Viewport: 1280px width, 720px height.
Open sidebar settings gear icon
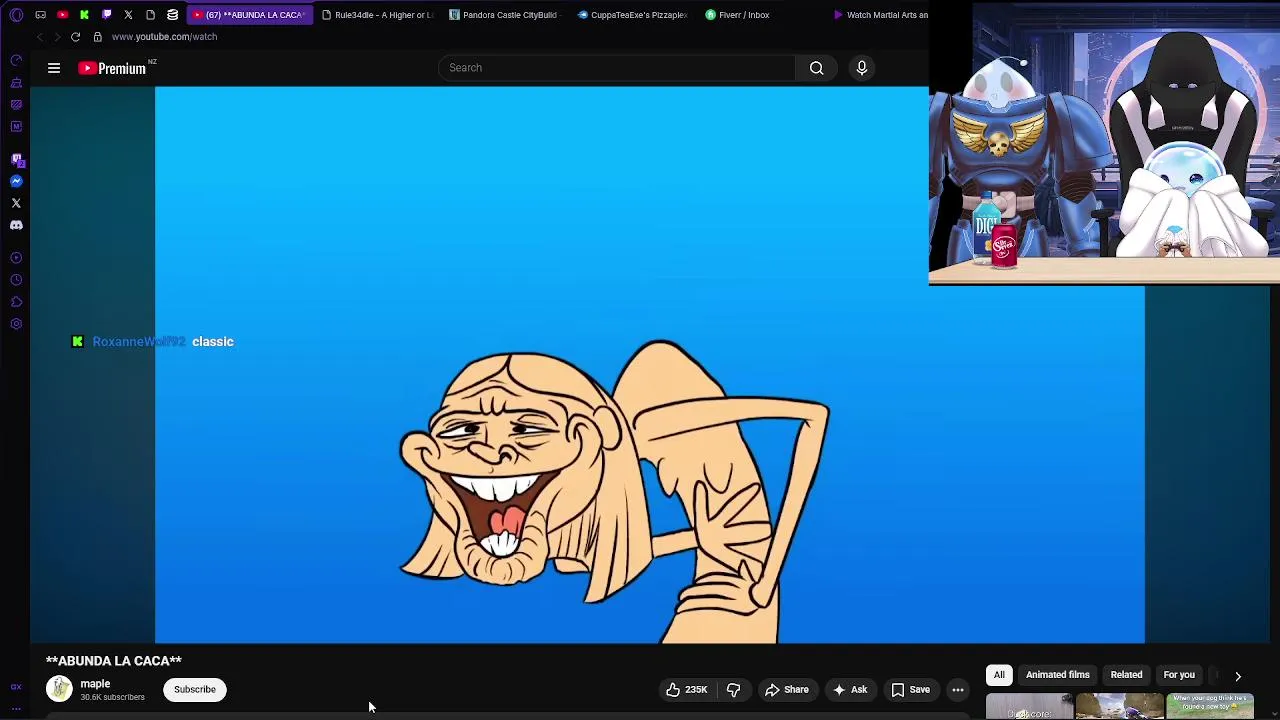[x=16, y=324]
